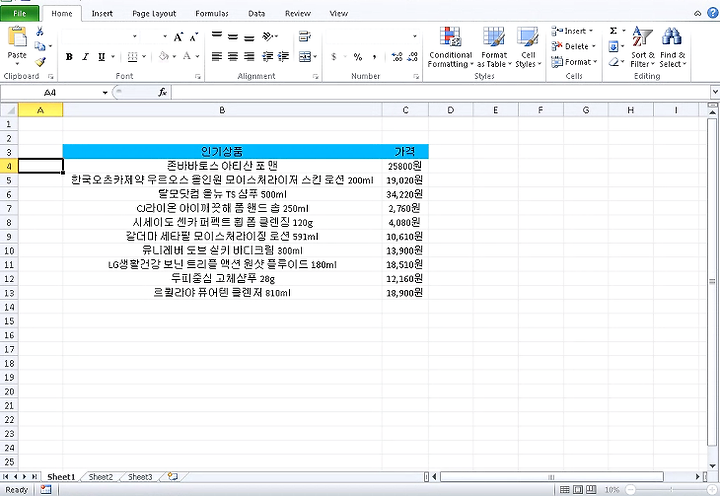Toggle Bold formatting
720x496 pixels.
[x=69, y=56]
